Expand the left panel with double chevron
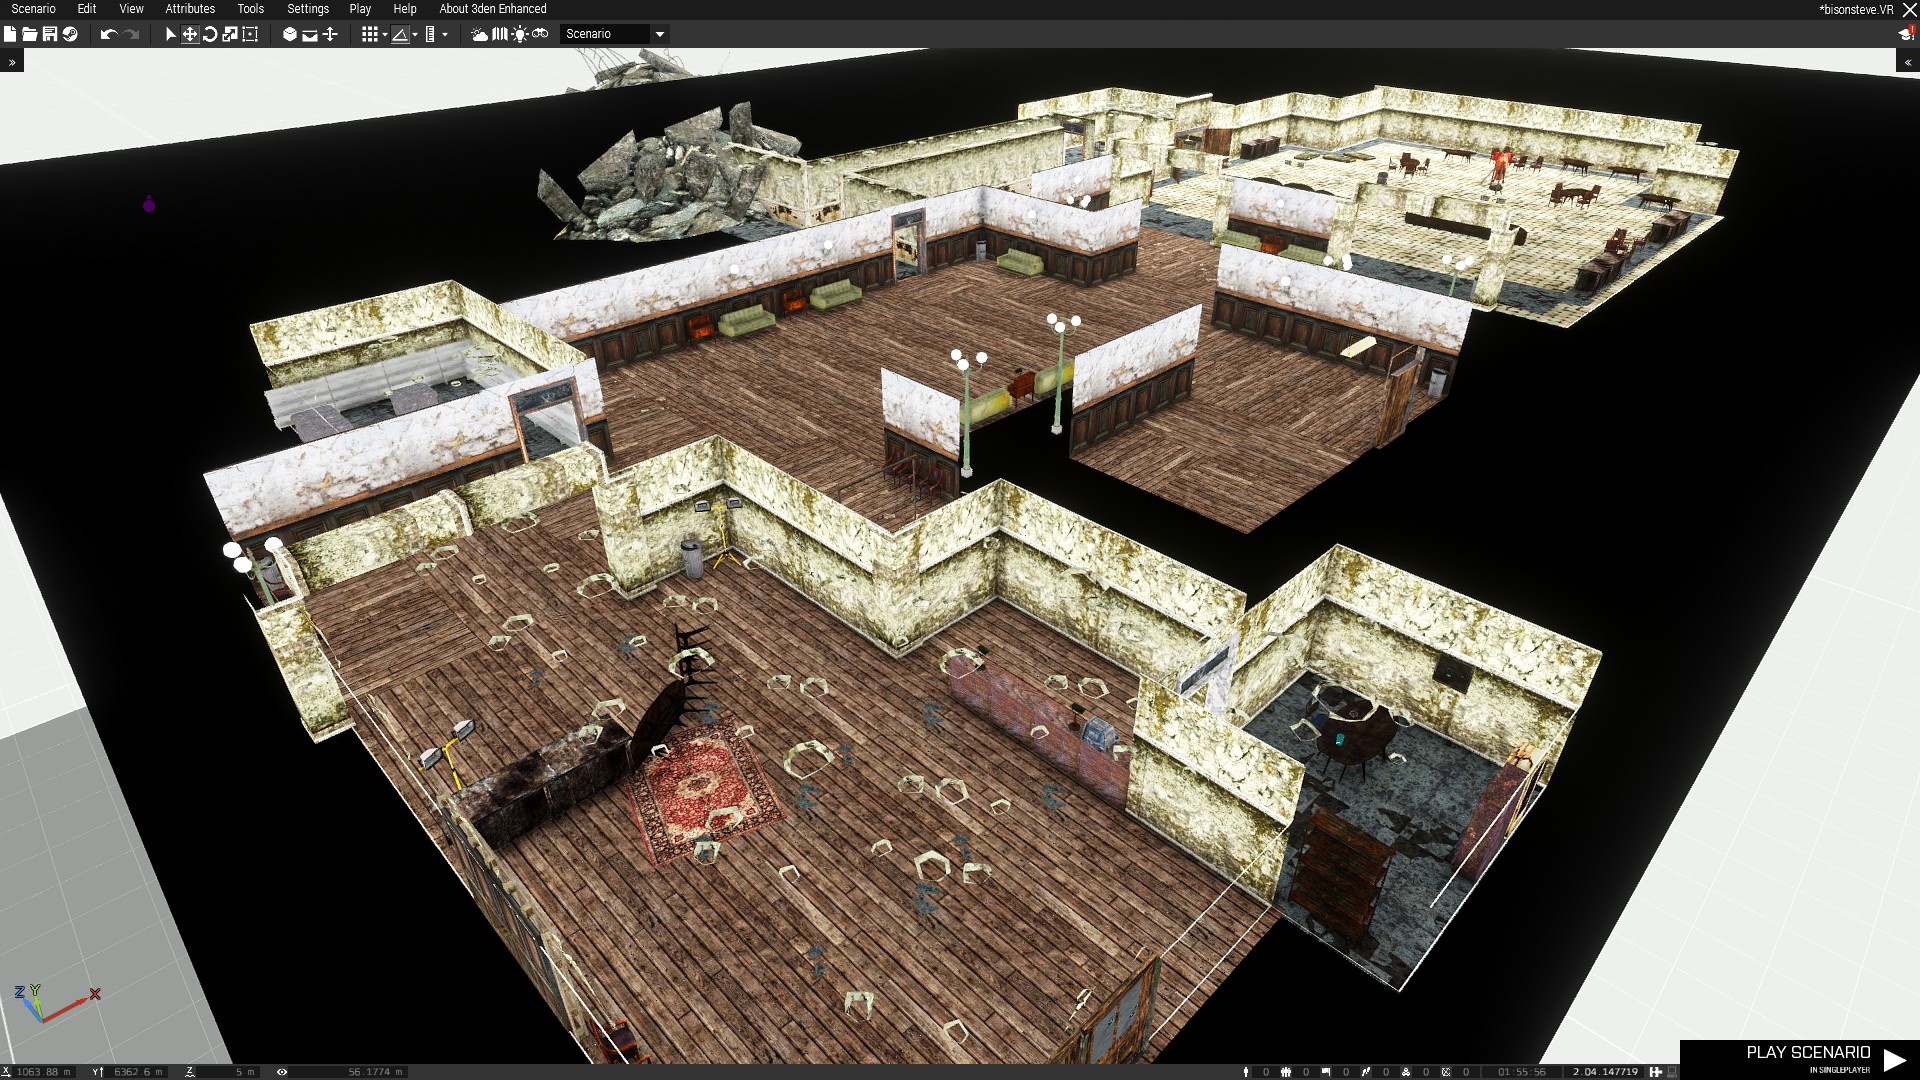 click(x=12, y=62)
